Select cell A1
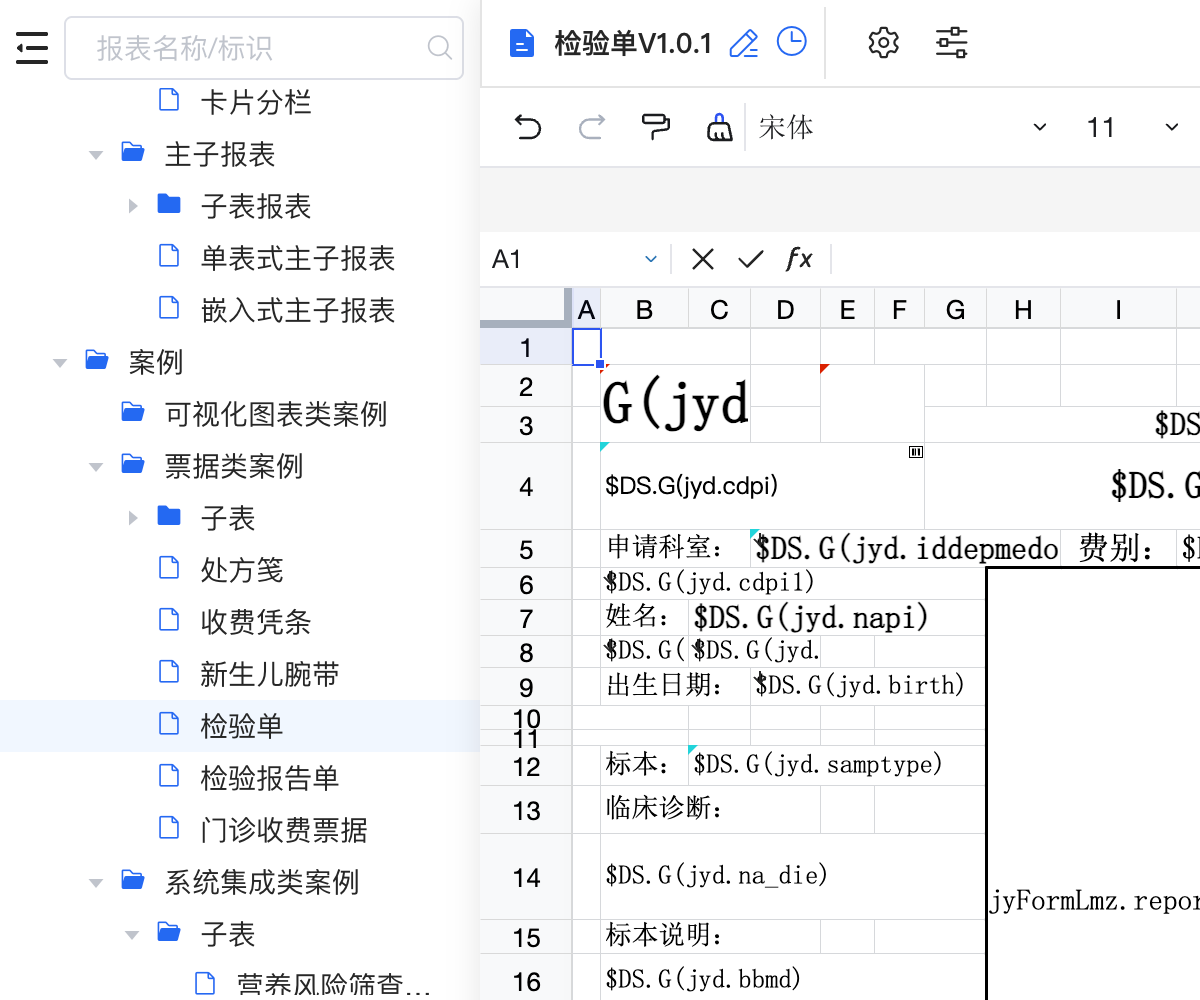This screenshot has height=1000, width=1200. pyautogui.click(x=586, y=347)
